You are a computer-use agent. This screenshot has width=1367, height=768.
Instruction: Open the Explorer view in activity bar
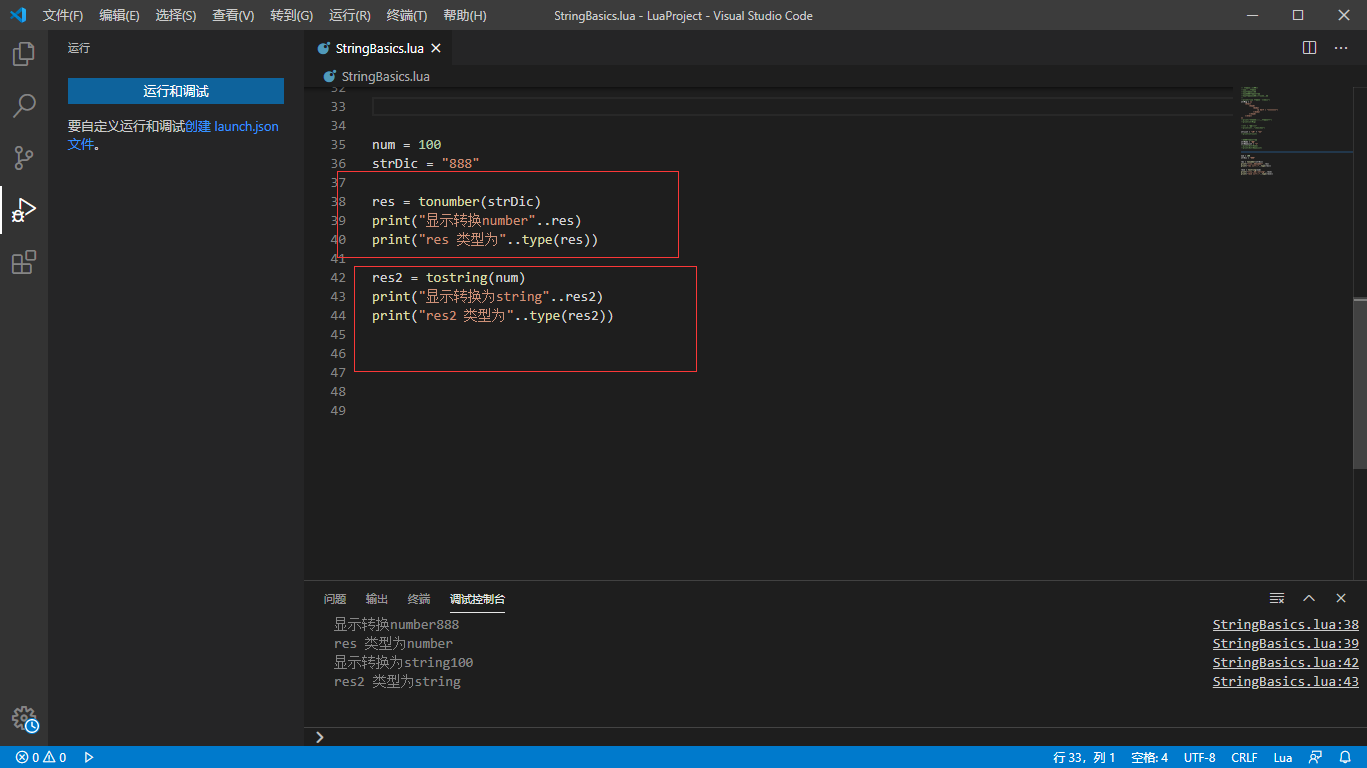click(24, 54)
